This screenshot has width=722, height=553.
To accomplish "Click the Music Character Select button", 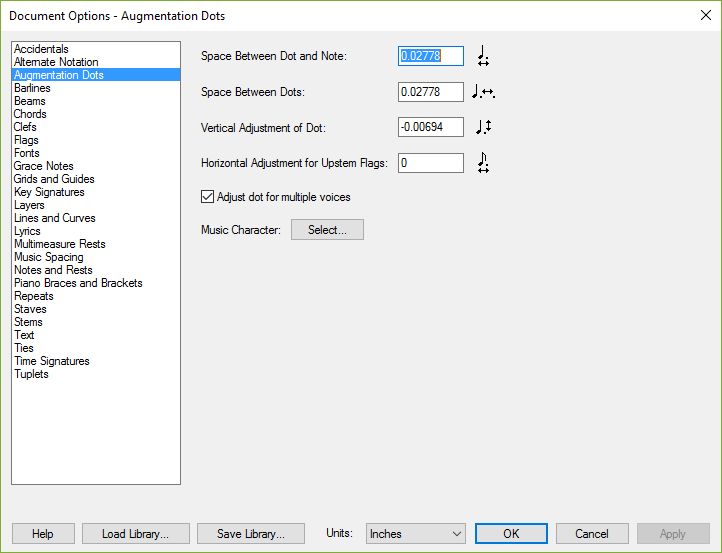I will click(327, 229).
